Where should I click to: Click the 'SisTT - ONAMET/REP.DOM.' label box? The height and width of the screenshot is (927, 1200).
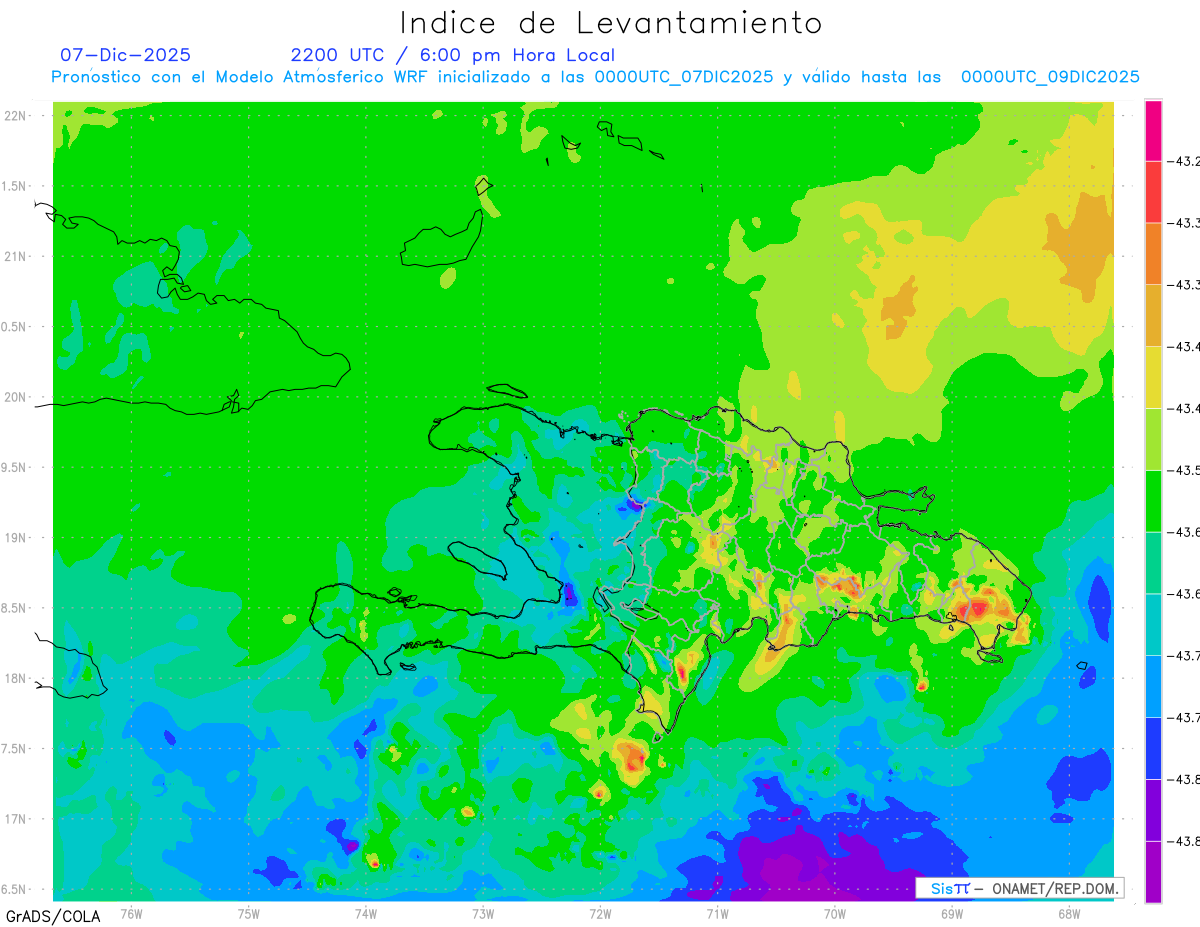pyautogui.click(x=1019, y=888)
